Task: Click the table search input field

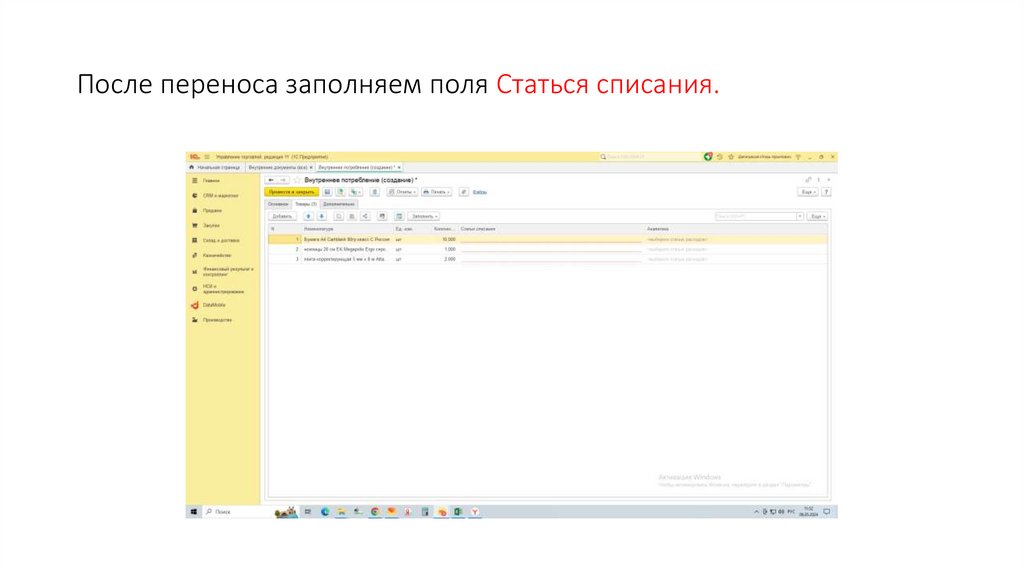Action: [x=755, y=216]
